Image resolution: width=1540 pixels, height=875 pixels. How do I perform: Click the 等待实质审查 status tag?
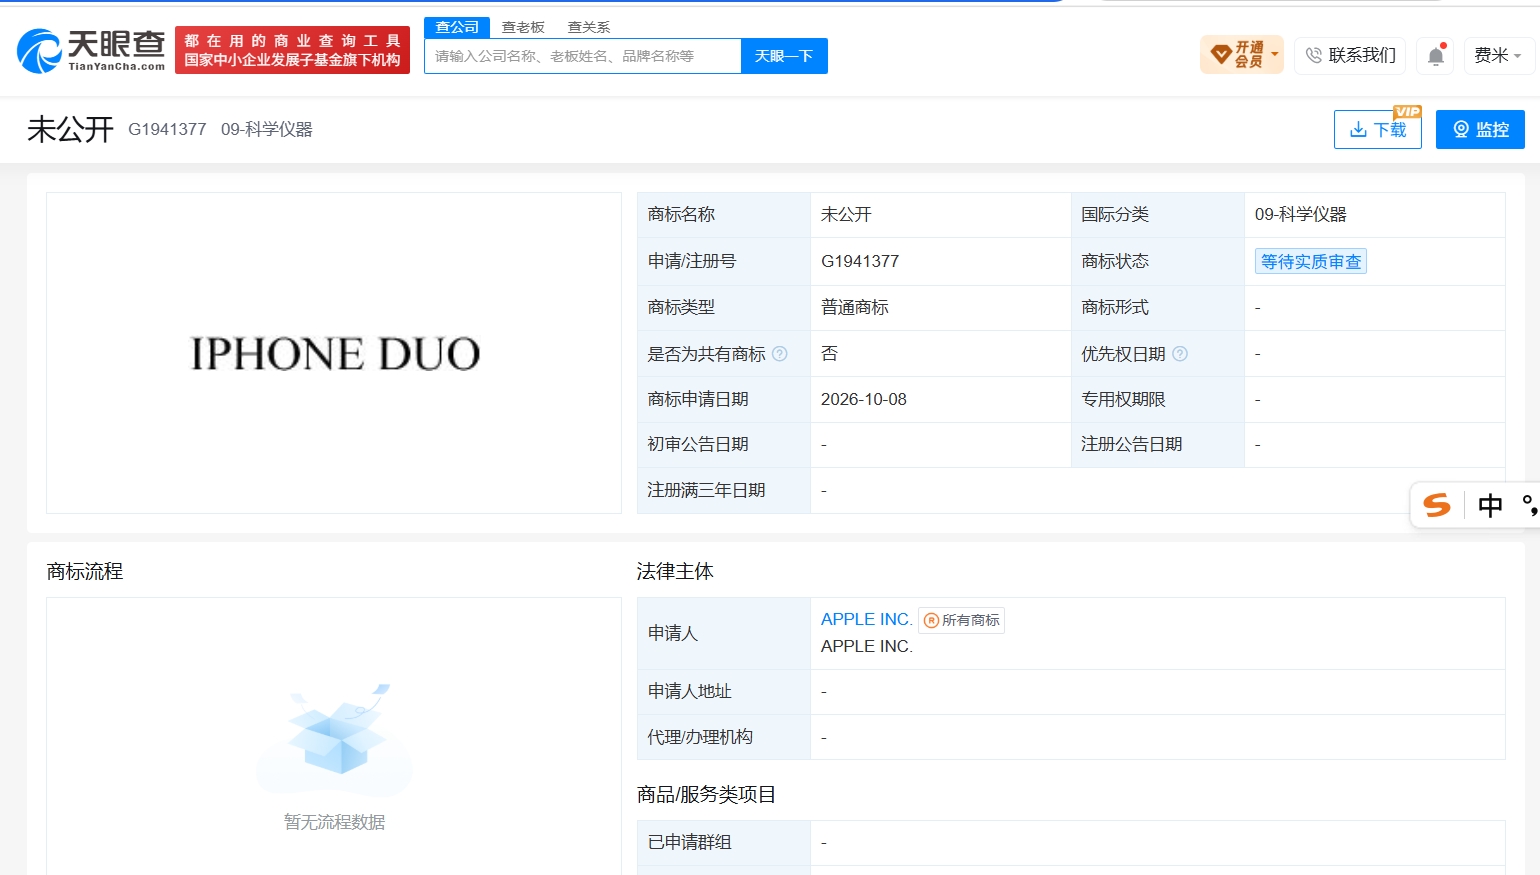pyautogui.click(x=1311, y=261)
